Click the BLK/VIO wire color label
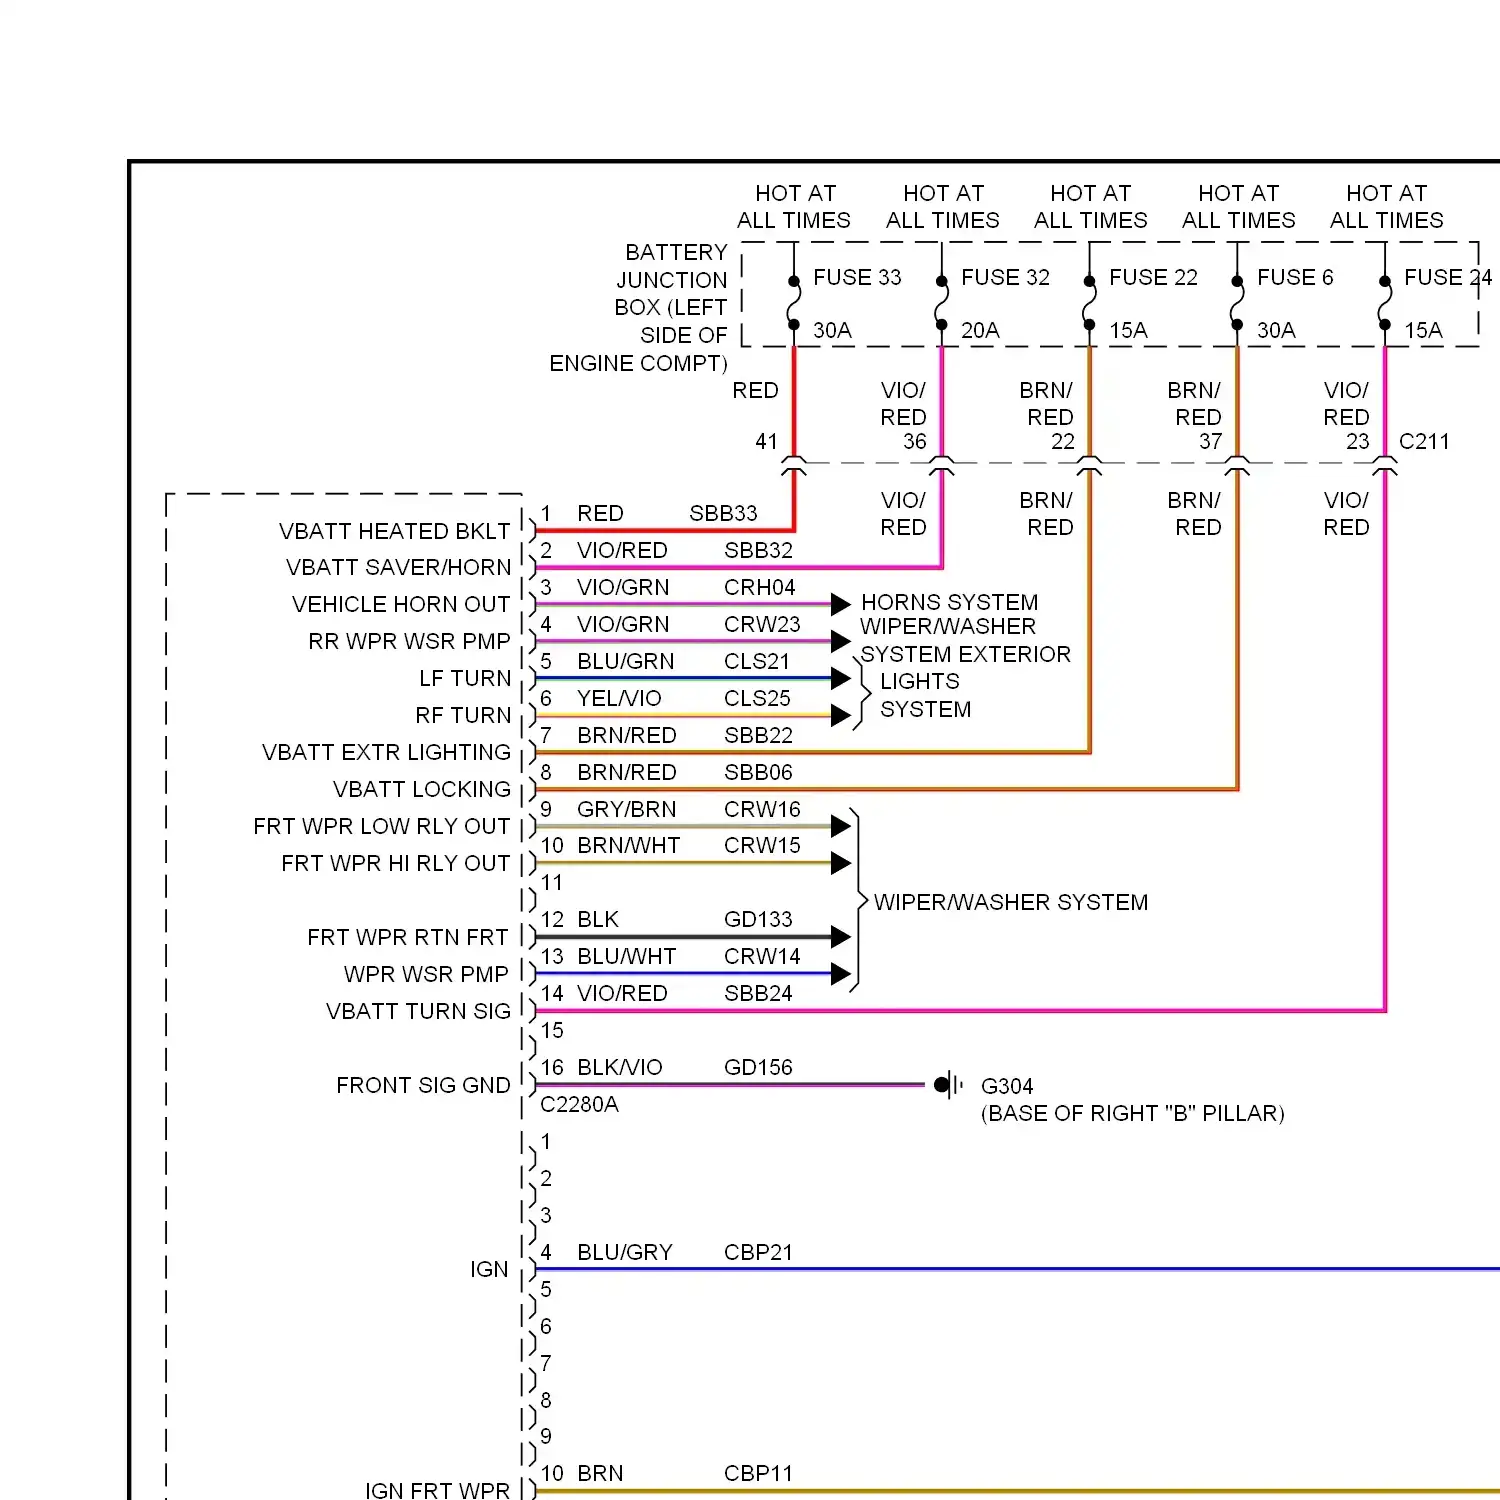1500x1500 pixels. pyautogui.click(x=619, y=1067)
